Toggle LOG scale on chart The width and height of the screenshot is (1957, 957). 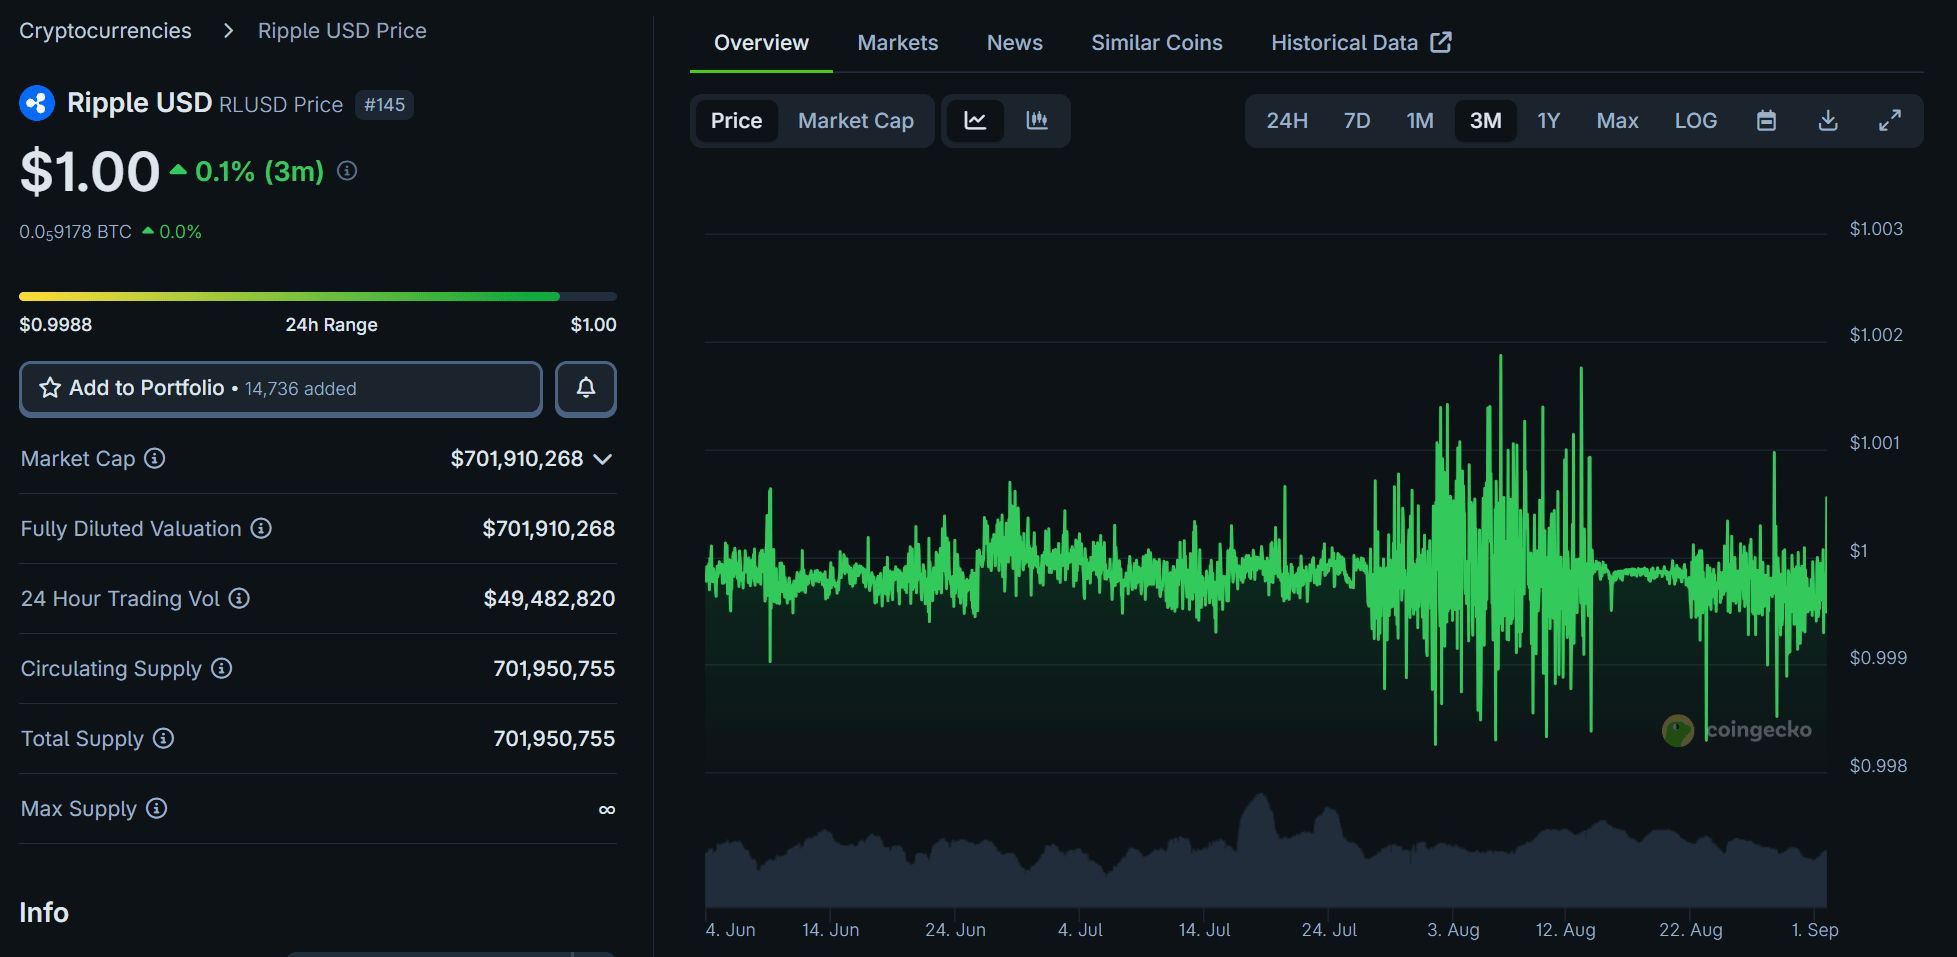coord(1696,121)
